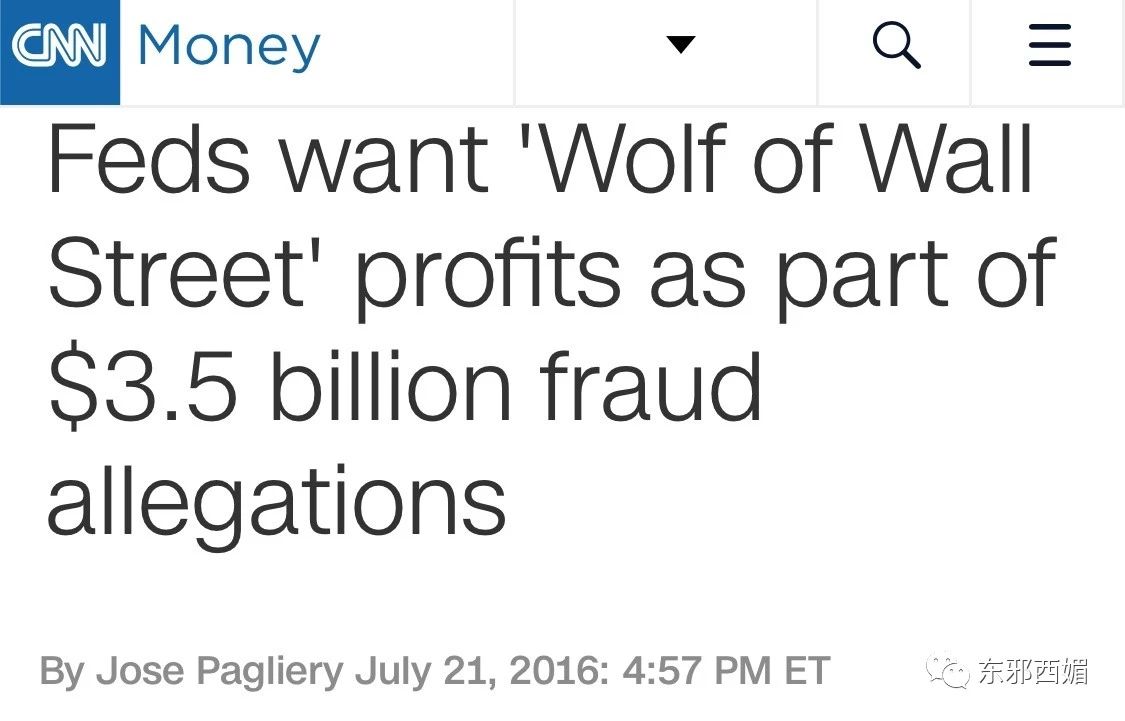Click the 4:57 PM ET timestamp
The height and width of the screenshot is (721, 1125).
pos(725,670)
